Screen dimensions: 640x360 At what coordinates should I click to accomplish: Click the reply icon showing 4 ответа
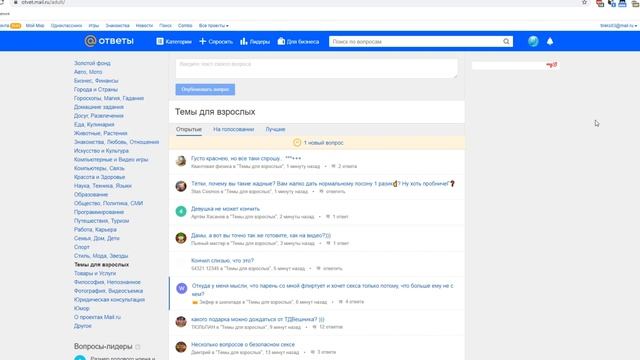(341, 302)
